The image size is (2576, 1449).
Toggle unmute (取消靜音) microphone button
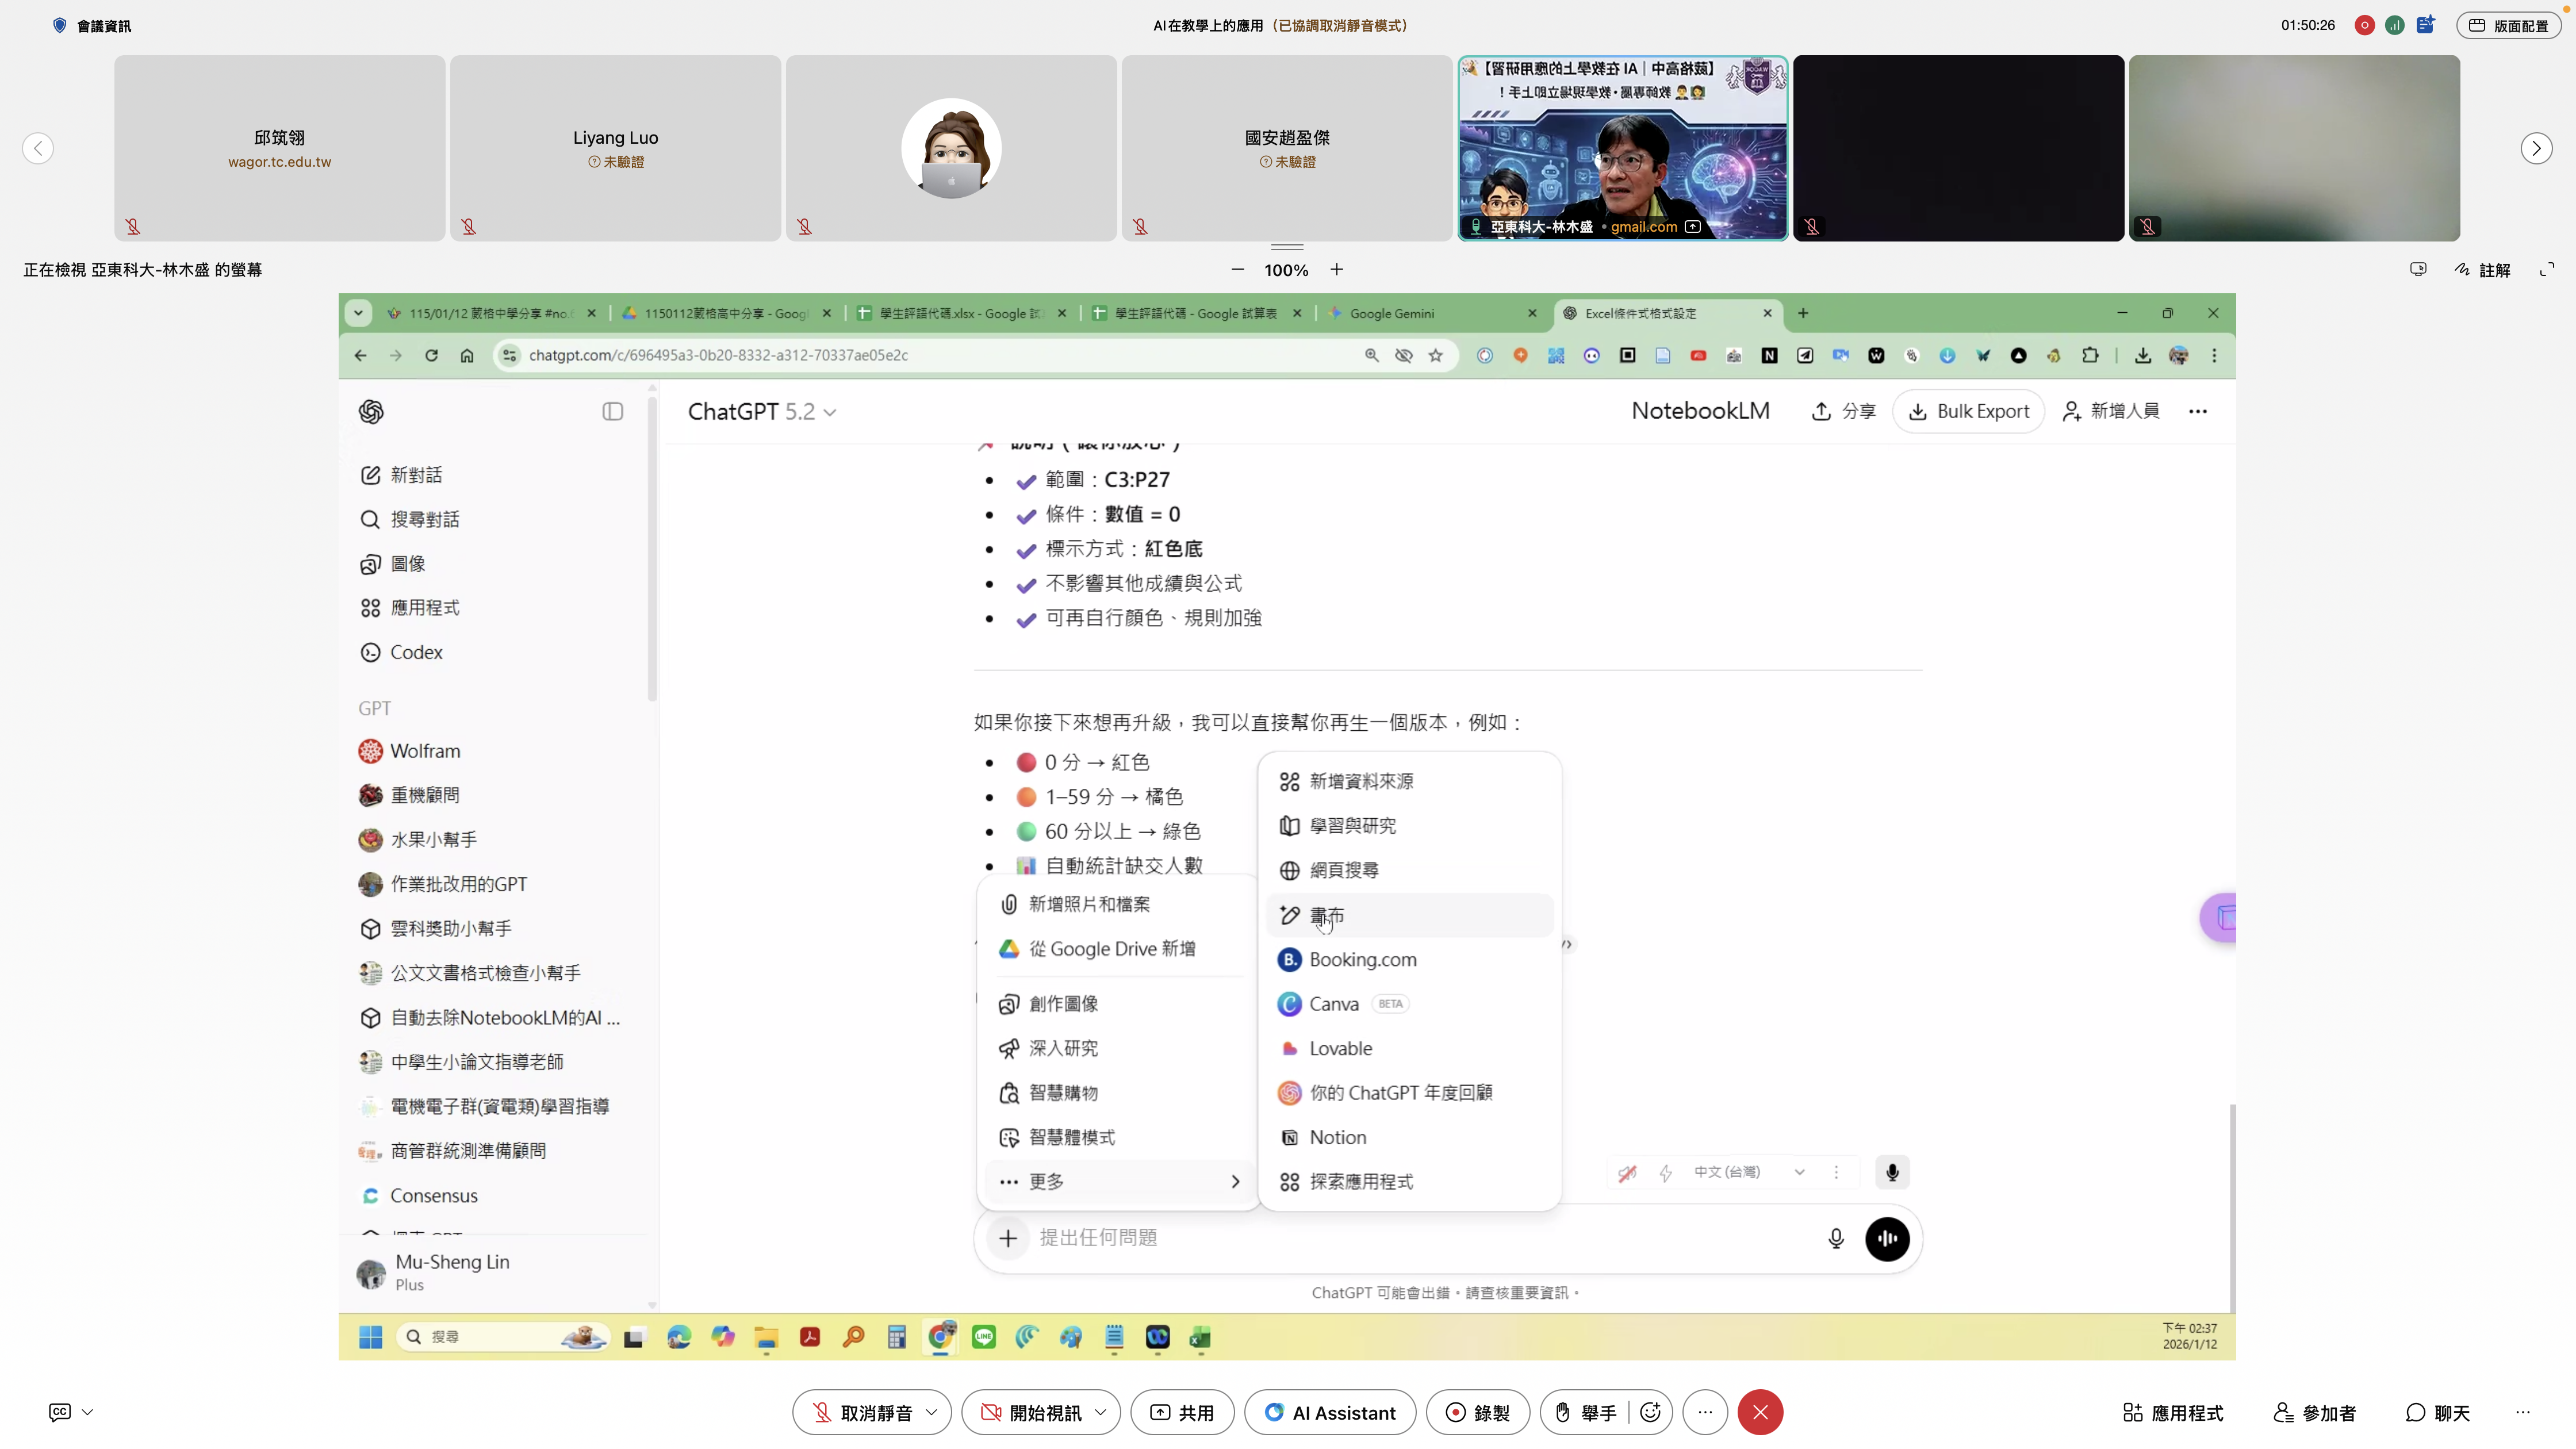click(x=862, y=1412)
